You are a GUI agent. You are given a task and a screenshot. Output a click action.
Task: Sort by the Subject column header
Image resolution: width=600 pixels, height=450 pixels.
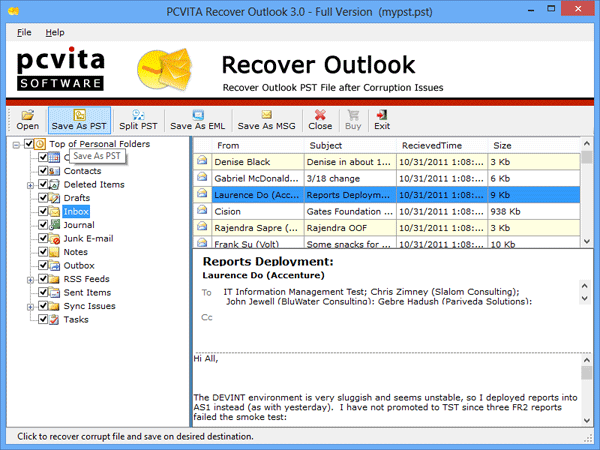coord(350,145)
